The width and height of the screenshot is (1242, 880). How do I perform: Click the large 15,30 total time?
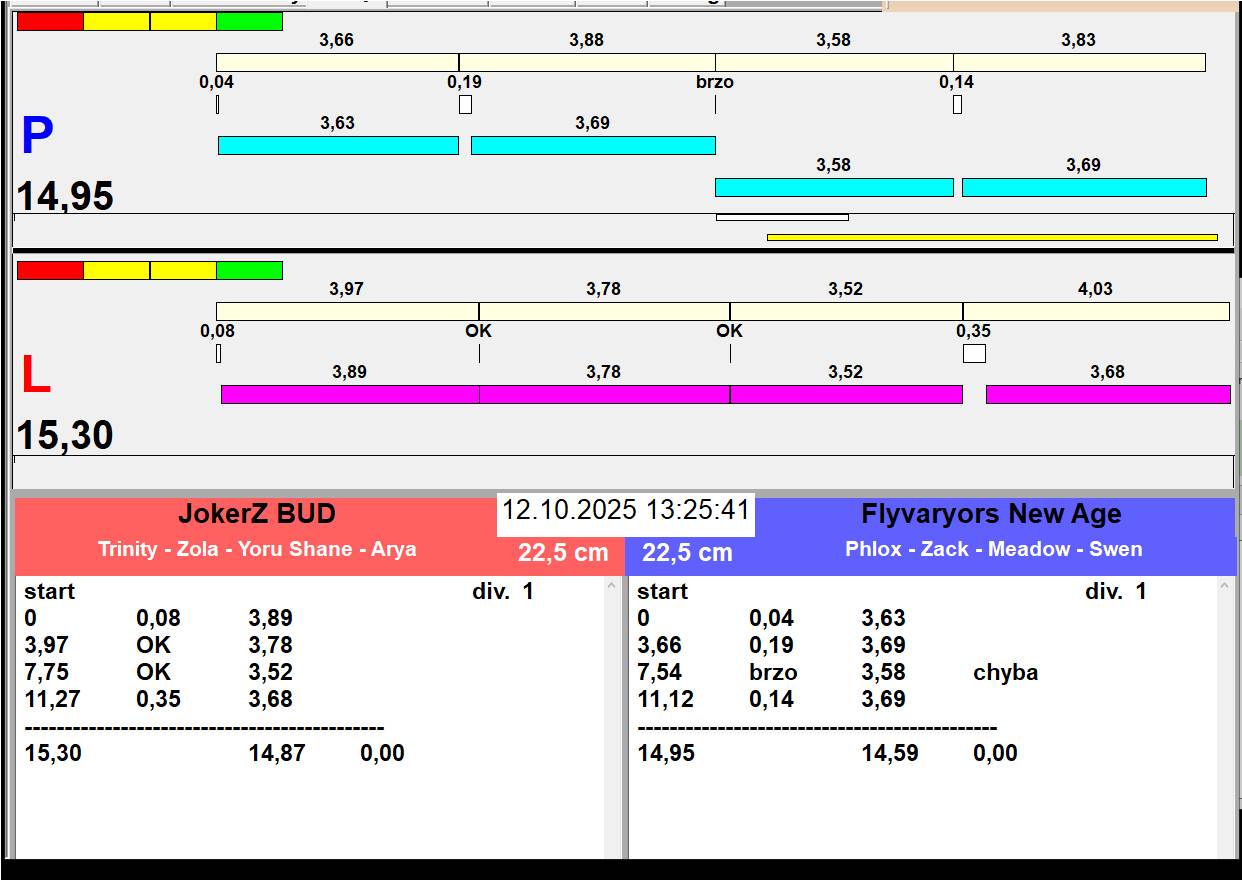[65, 435]
